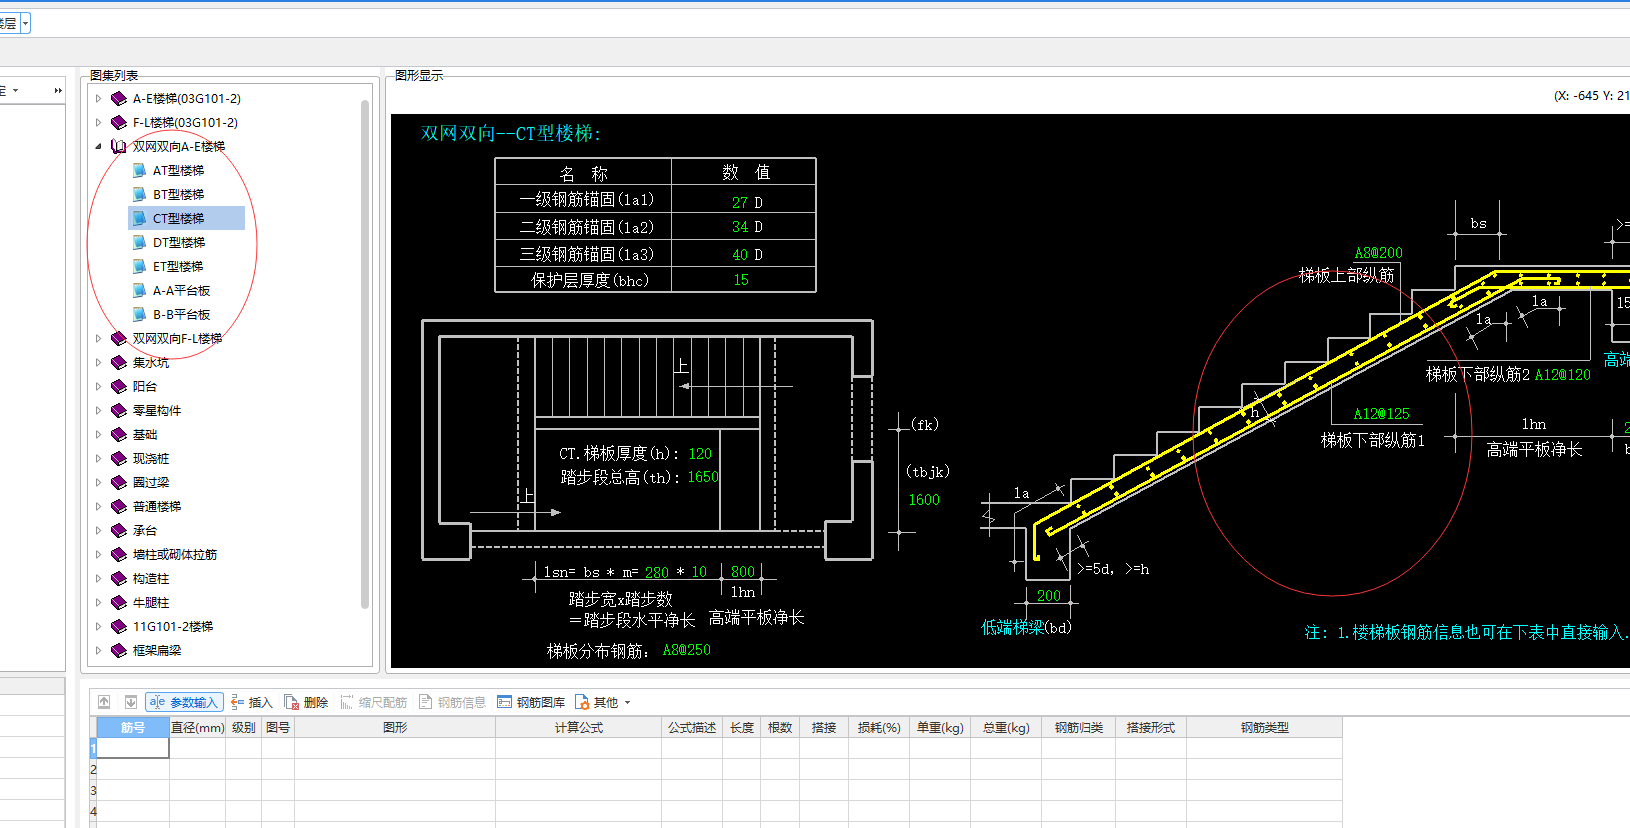Collapse the 双网双向A-E楼梯 tree node
Screen dimensions: 1630x828
(x=98, y=146)
